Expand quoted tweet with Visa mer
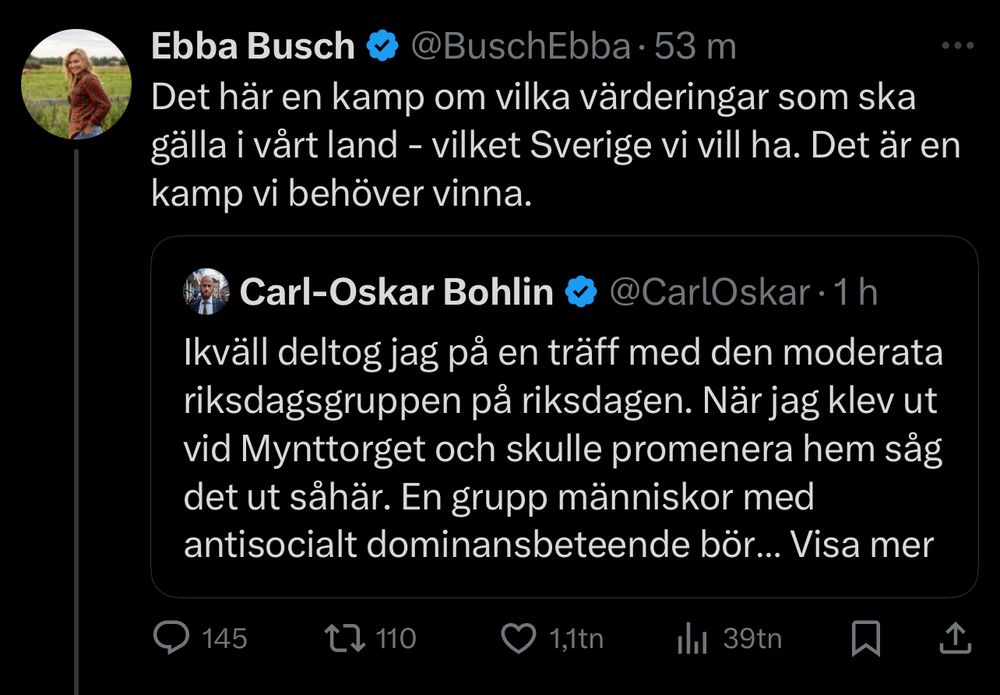Screen dimensions: 1000x695 click(x=861, y=545)
